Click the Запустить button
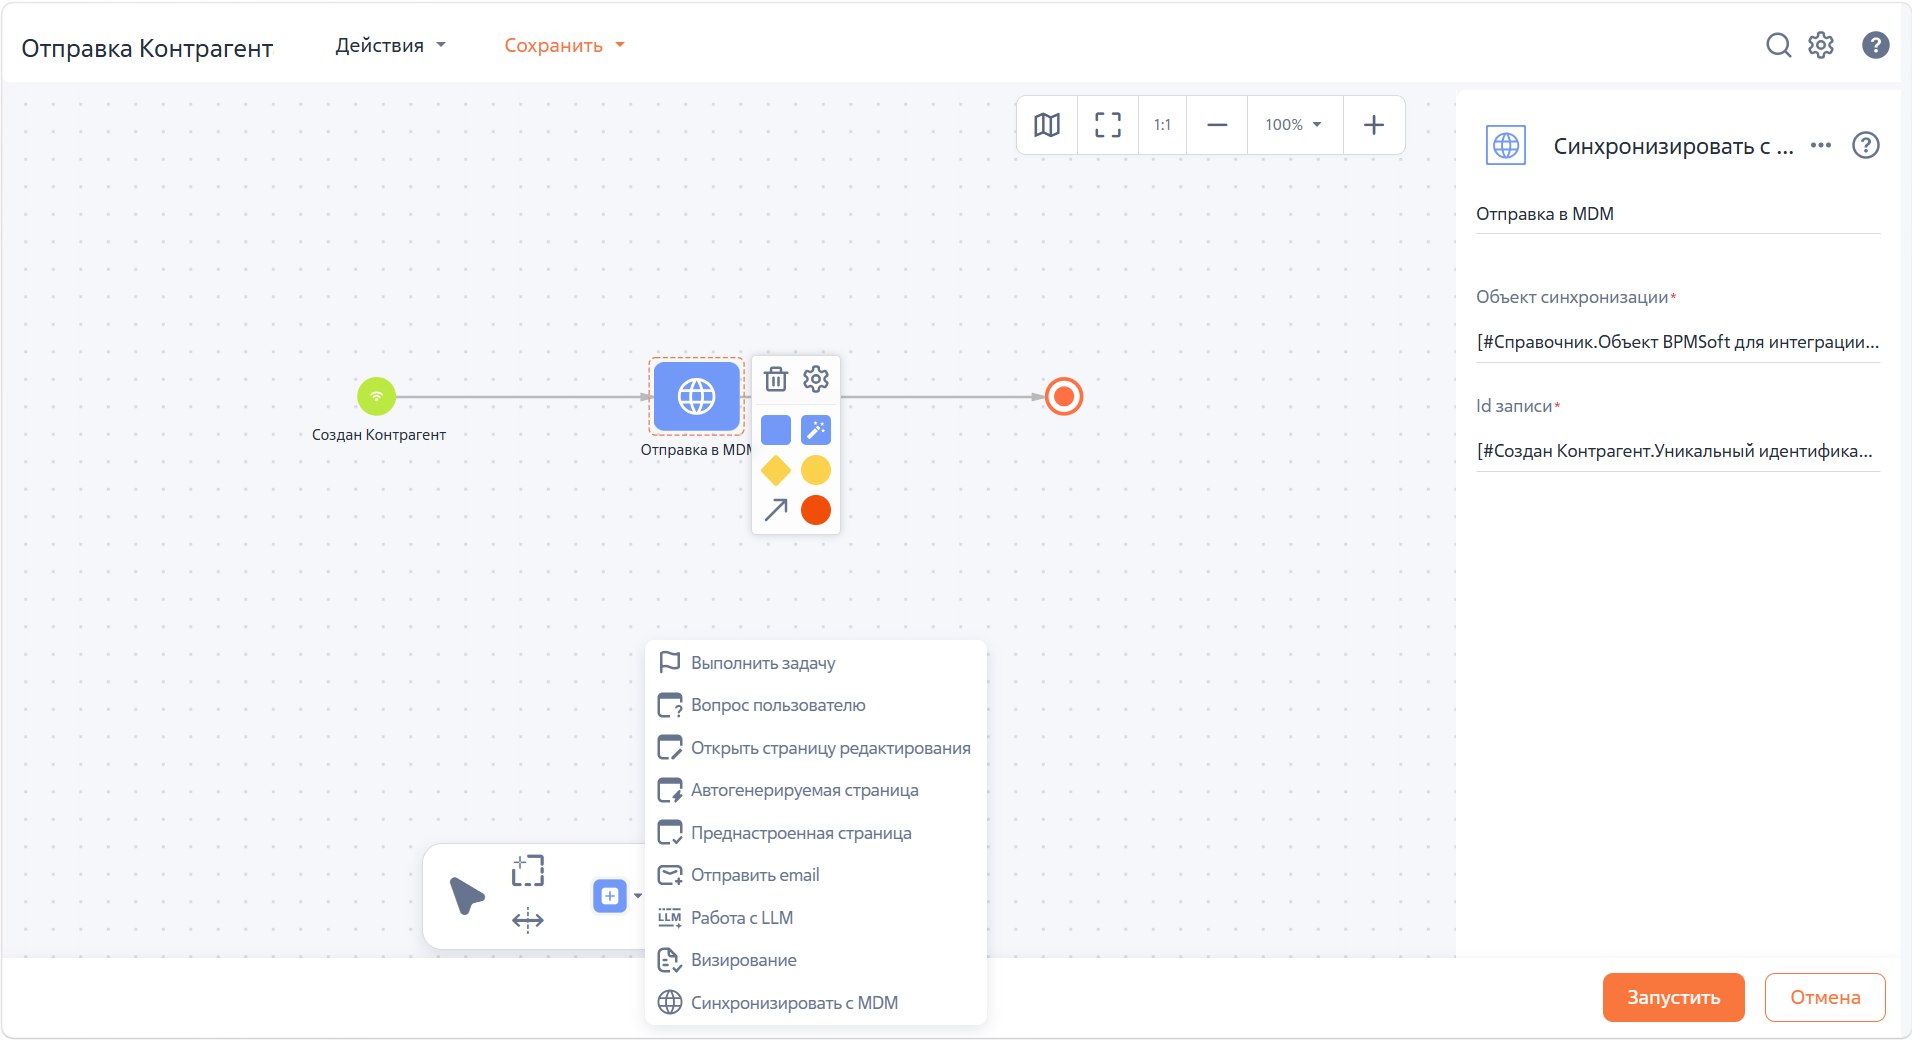Screen dimensions: 1915x1041 pyautogui.click(x=1673, y=997)
